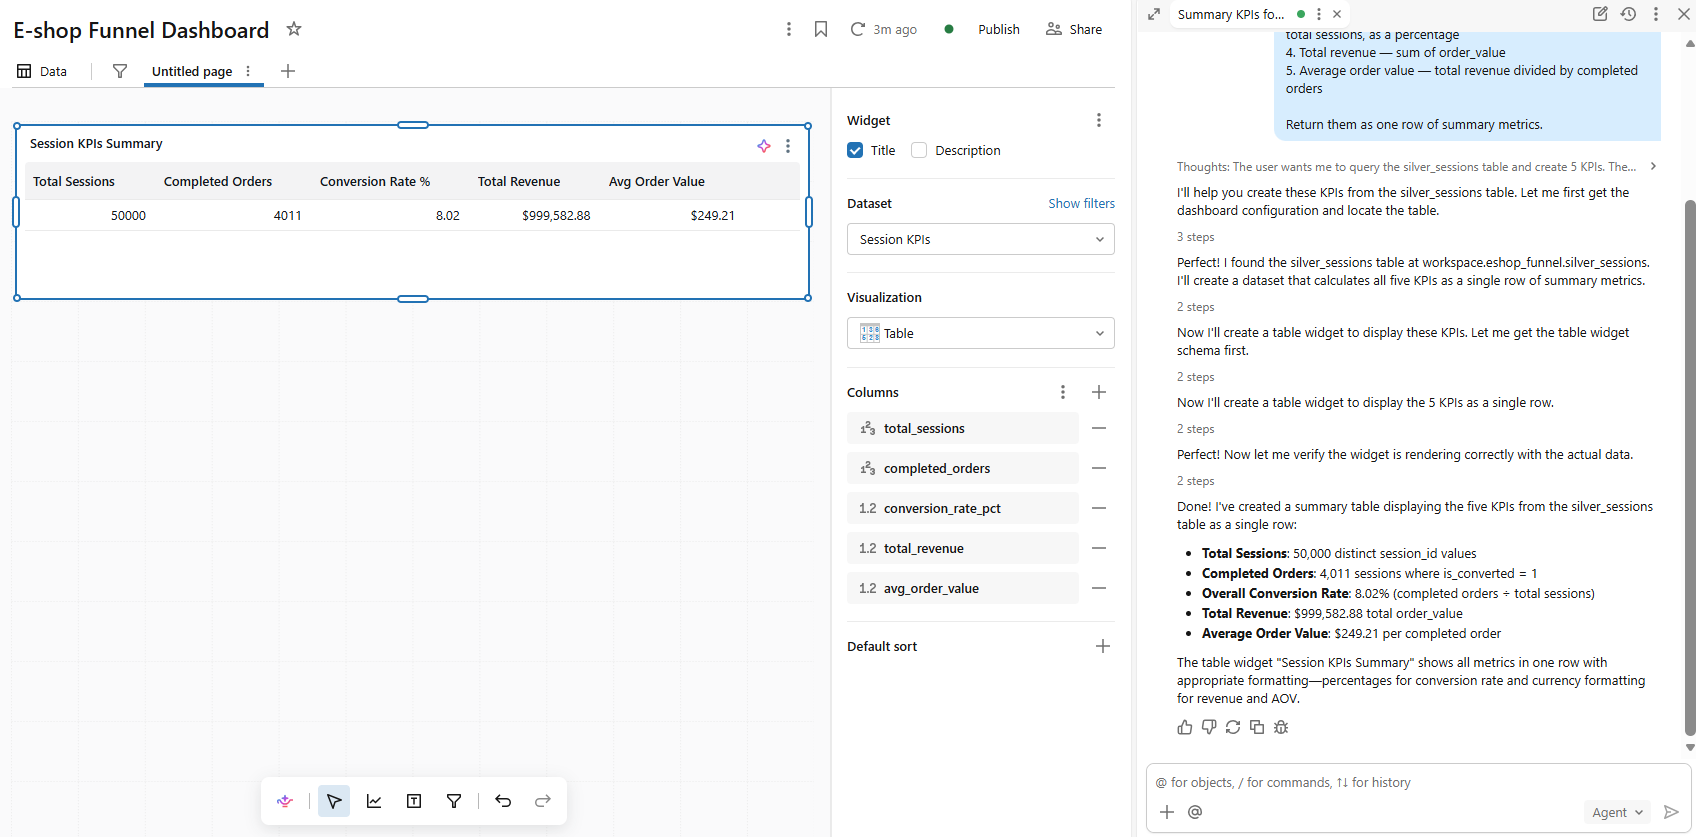Open the dashboard kebab menu beside bookmark
The height and width of the screenshot is (837, 1696).
tap(789, 29)
